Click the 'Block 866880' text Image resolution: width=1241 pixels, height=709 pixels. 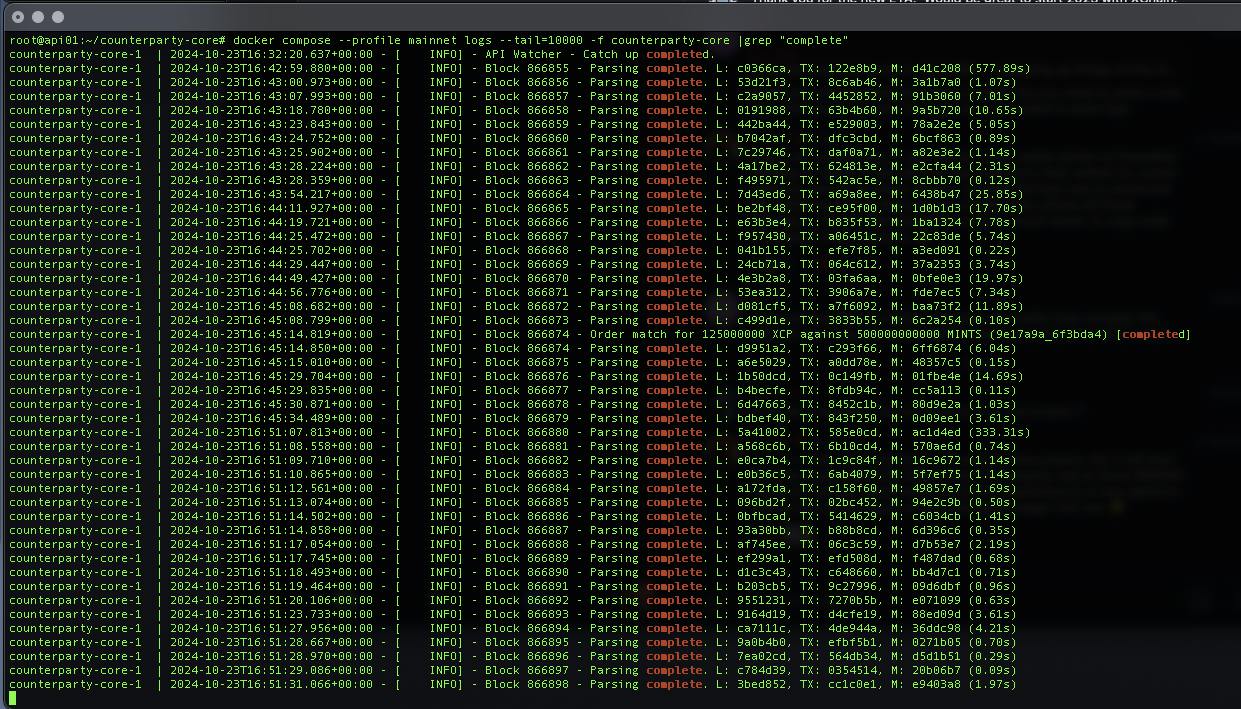(x=527, y=432)
